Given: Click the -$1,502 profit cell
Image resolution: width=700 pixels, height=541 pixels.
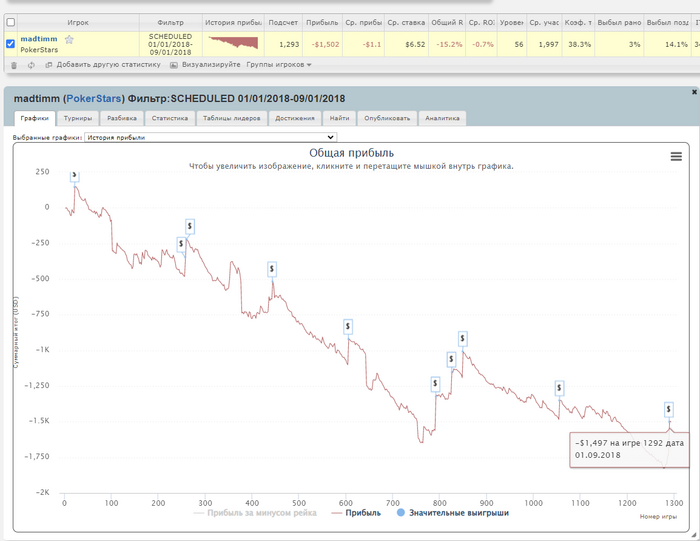Looking at the screenshot, I should (322, 44).
